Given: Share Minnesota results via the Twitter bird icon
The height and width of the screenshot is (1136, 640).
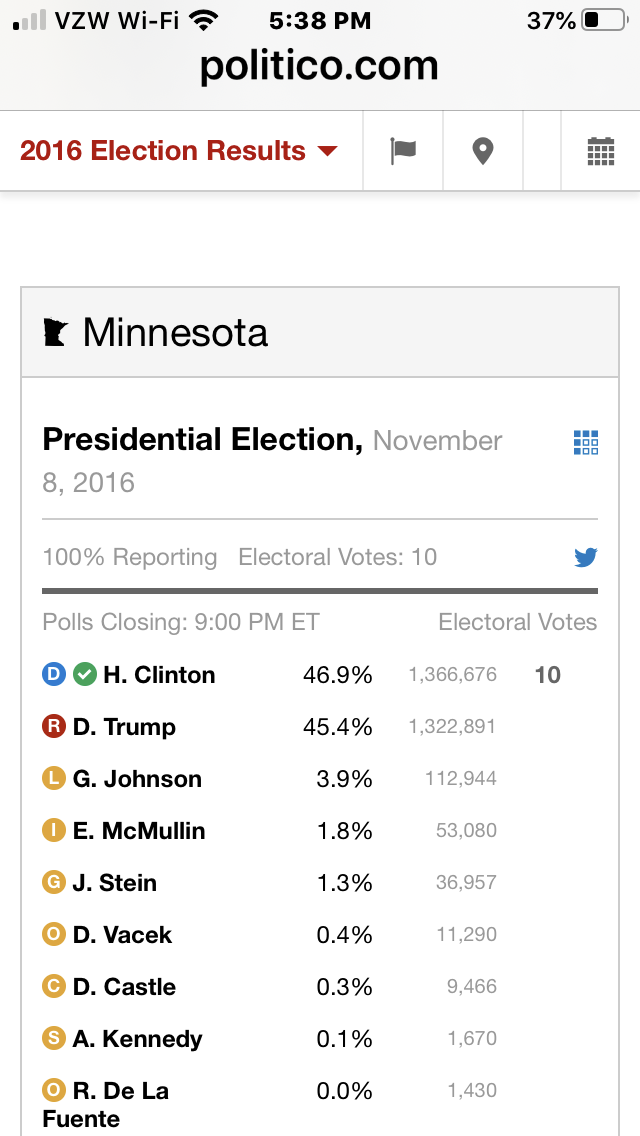Looking at the screenshot, I should point(586,557).
